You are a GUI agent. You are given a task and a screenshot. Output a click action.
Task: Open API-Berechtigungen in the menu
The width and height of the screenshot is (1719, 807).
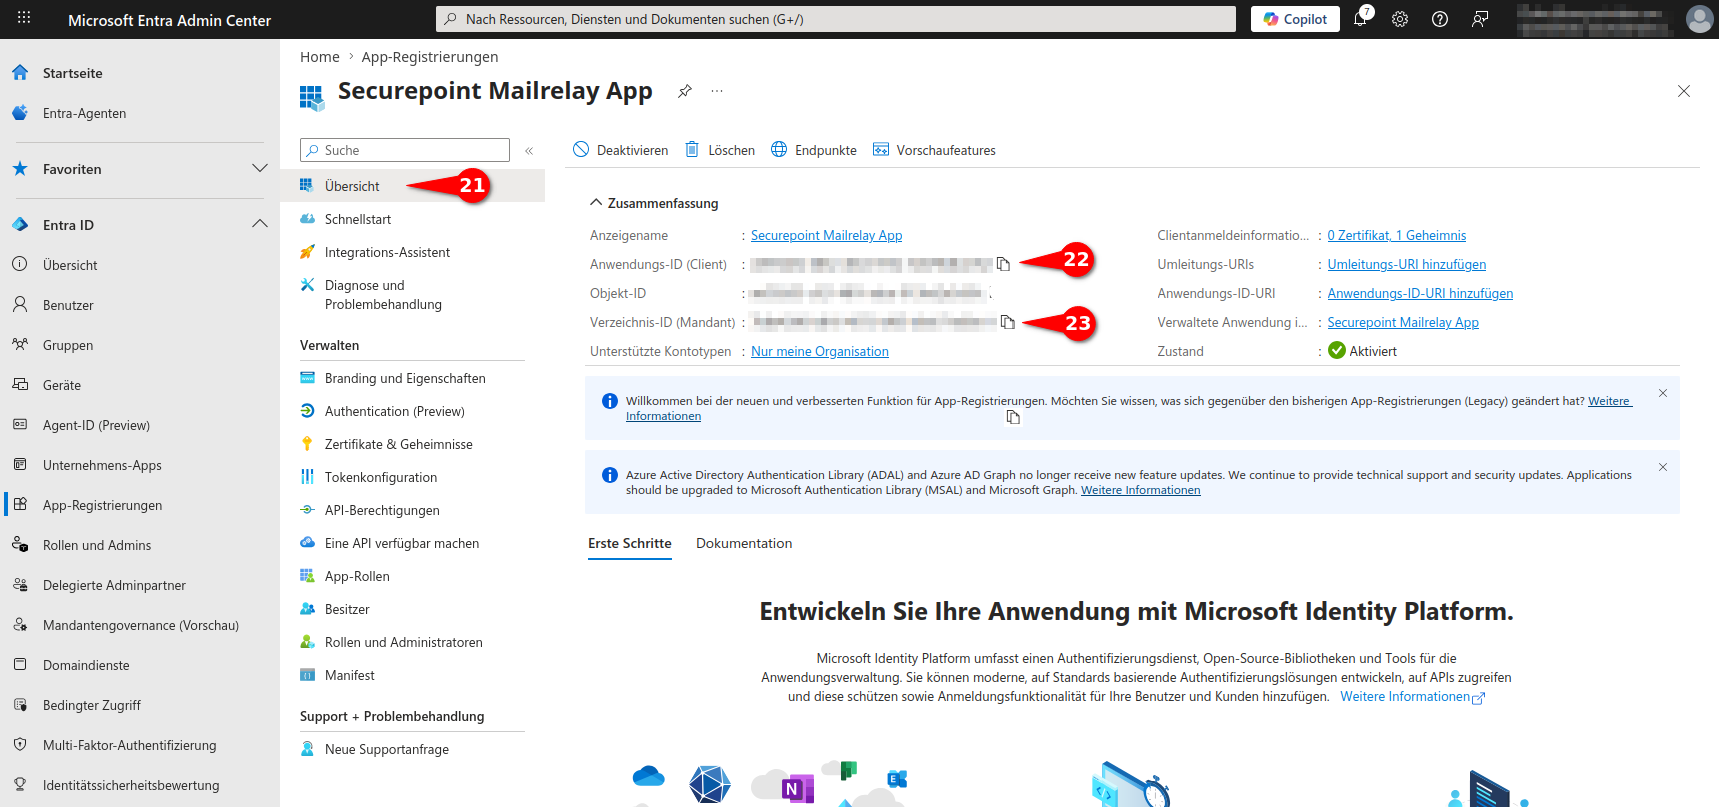pos(382,510)
